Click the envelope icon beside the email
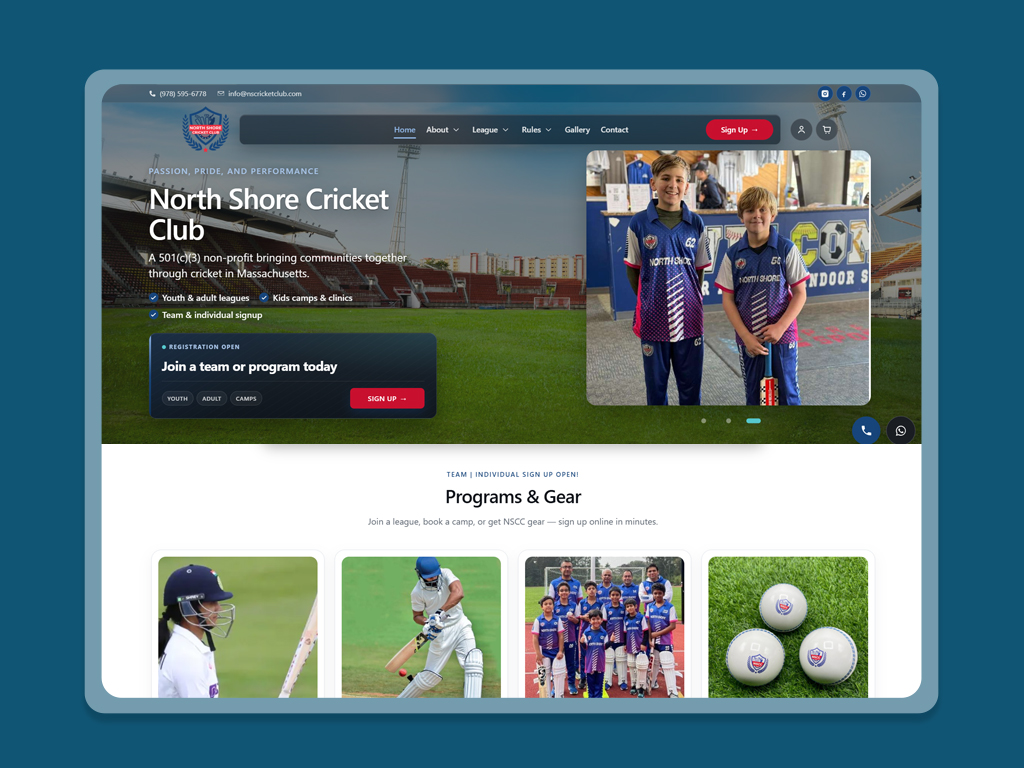This screenshot has width=1024, height=768. pyautogui.click(x=221, y=93)
